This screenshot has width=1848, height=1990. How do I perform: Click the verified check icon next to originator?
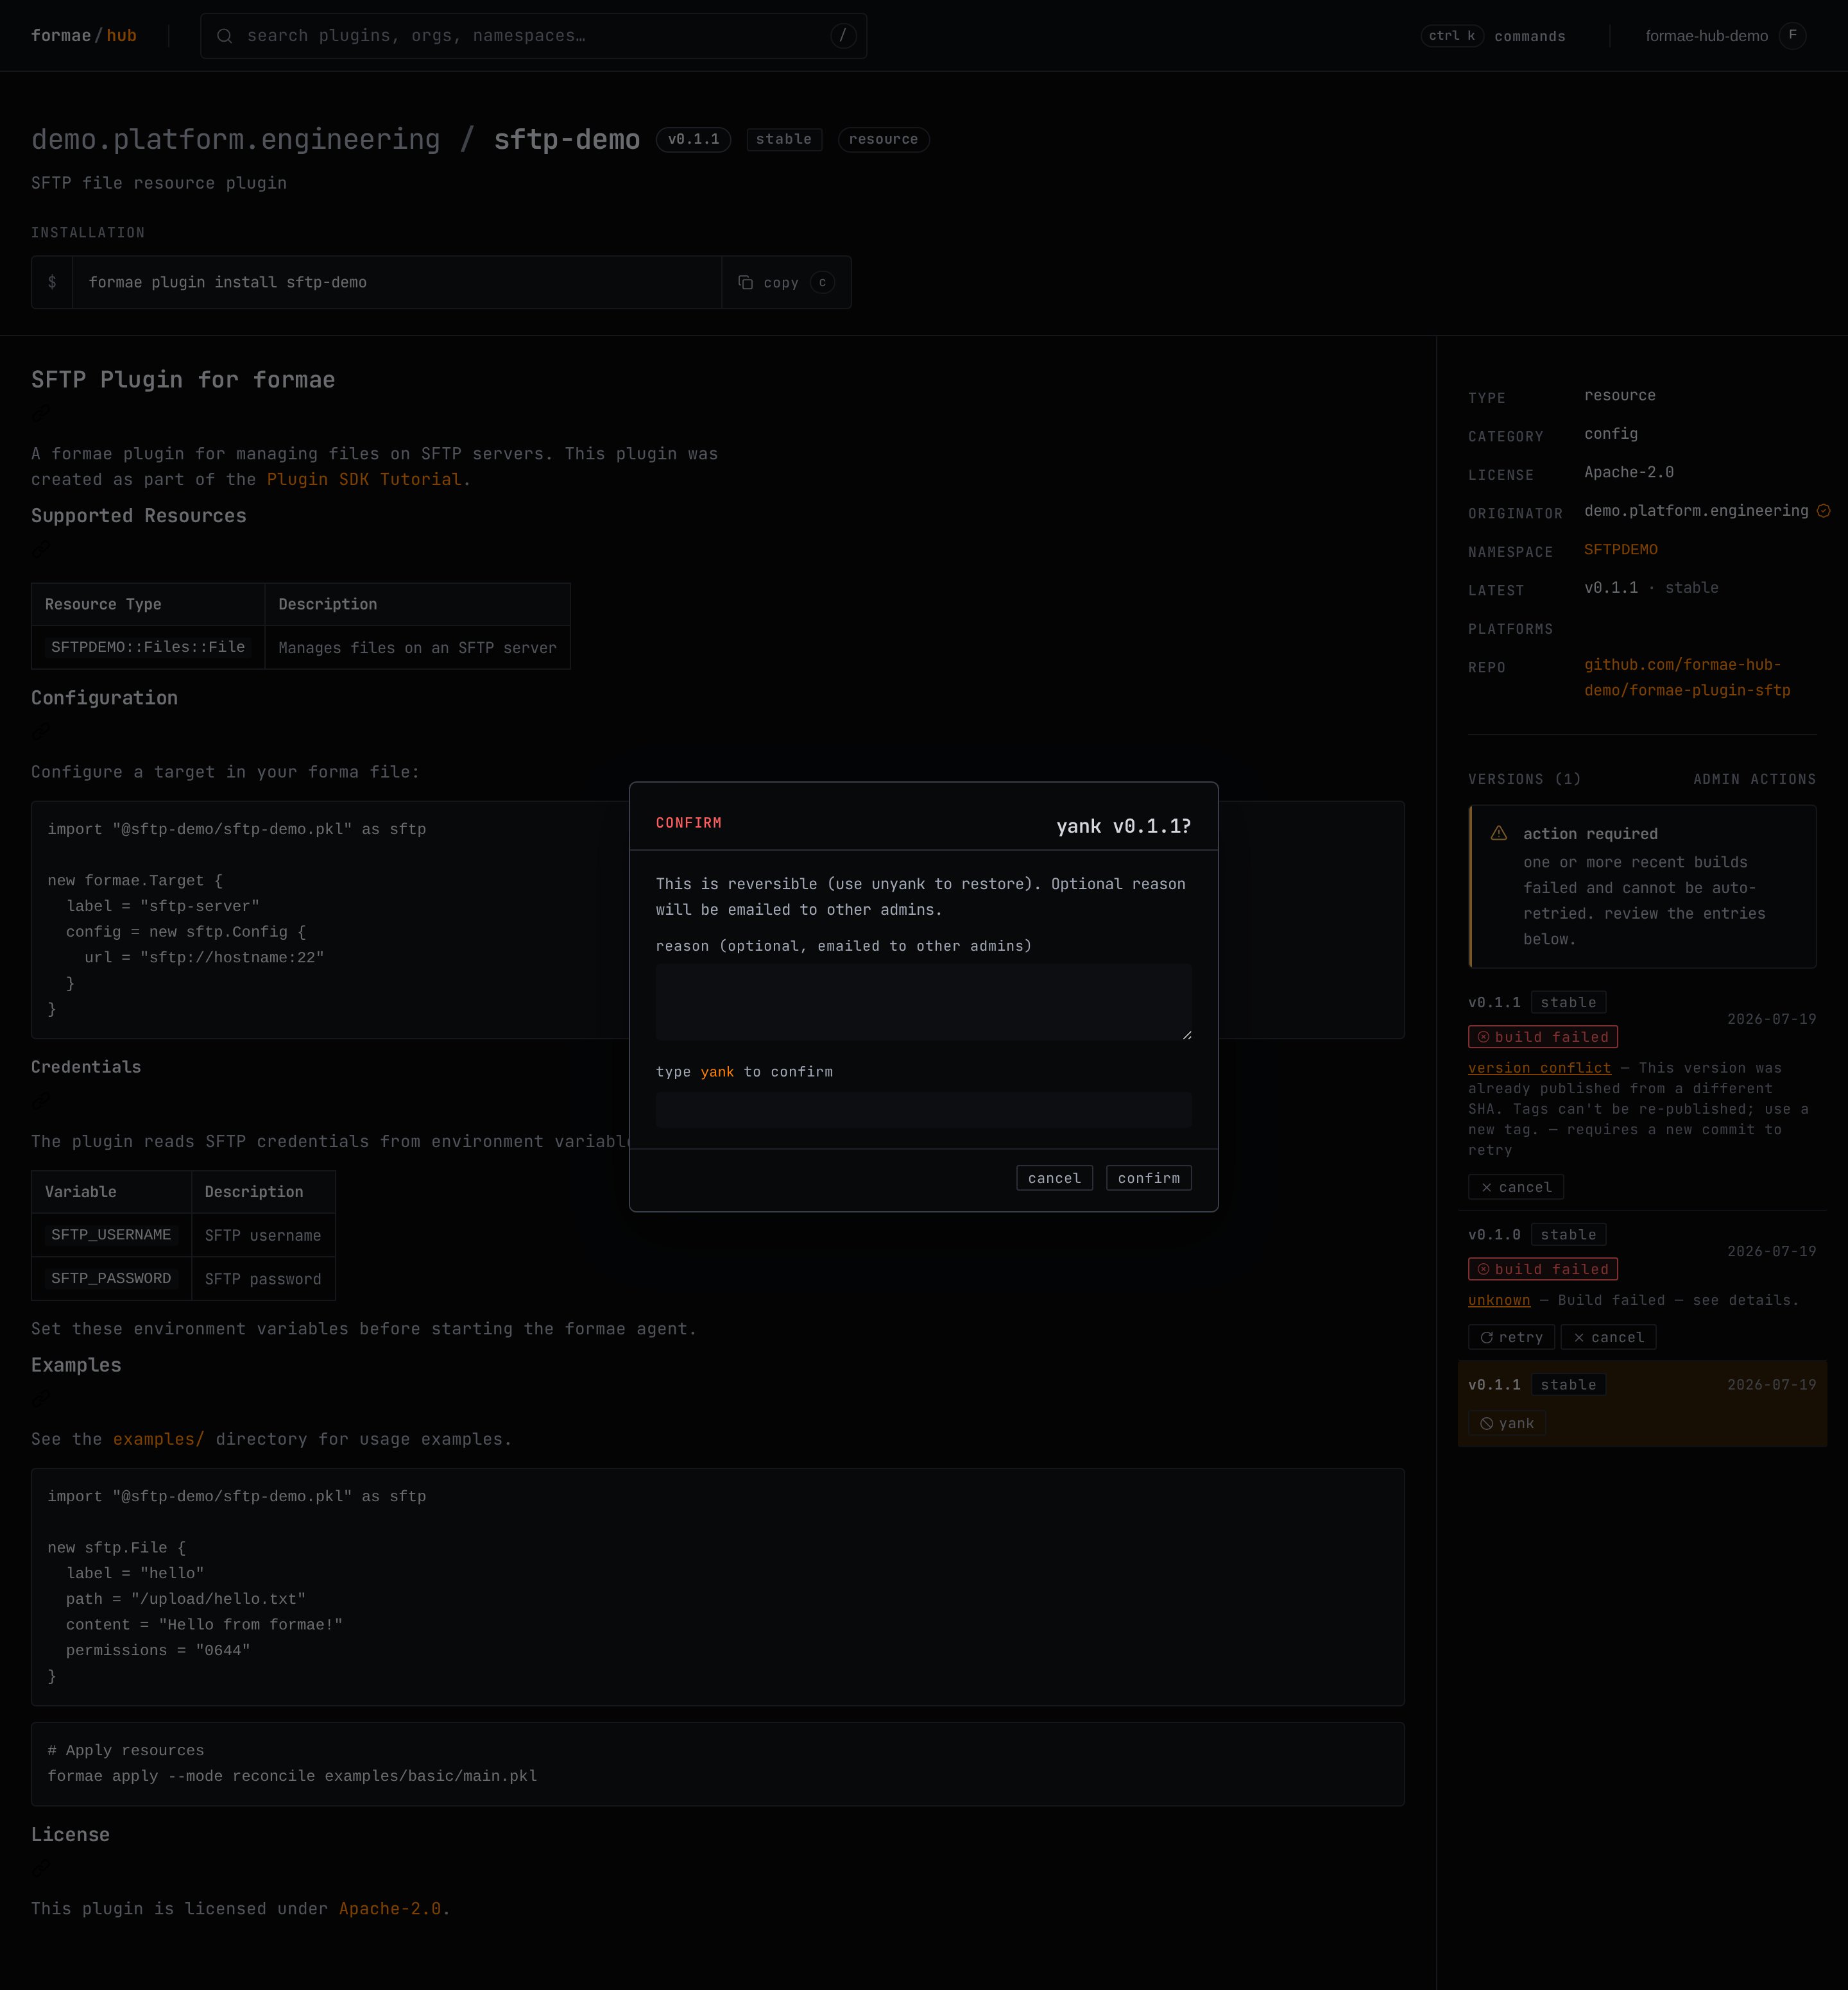tap(1823, 511)
